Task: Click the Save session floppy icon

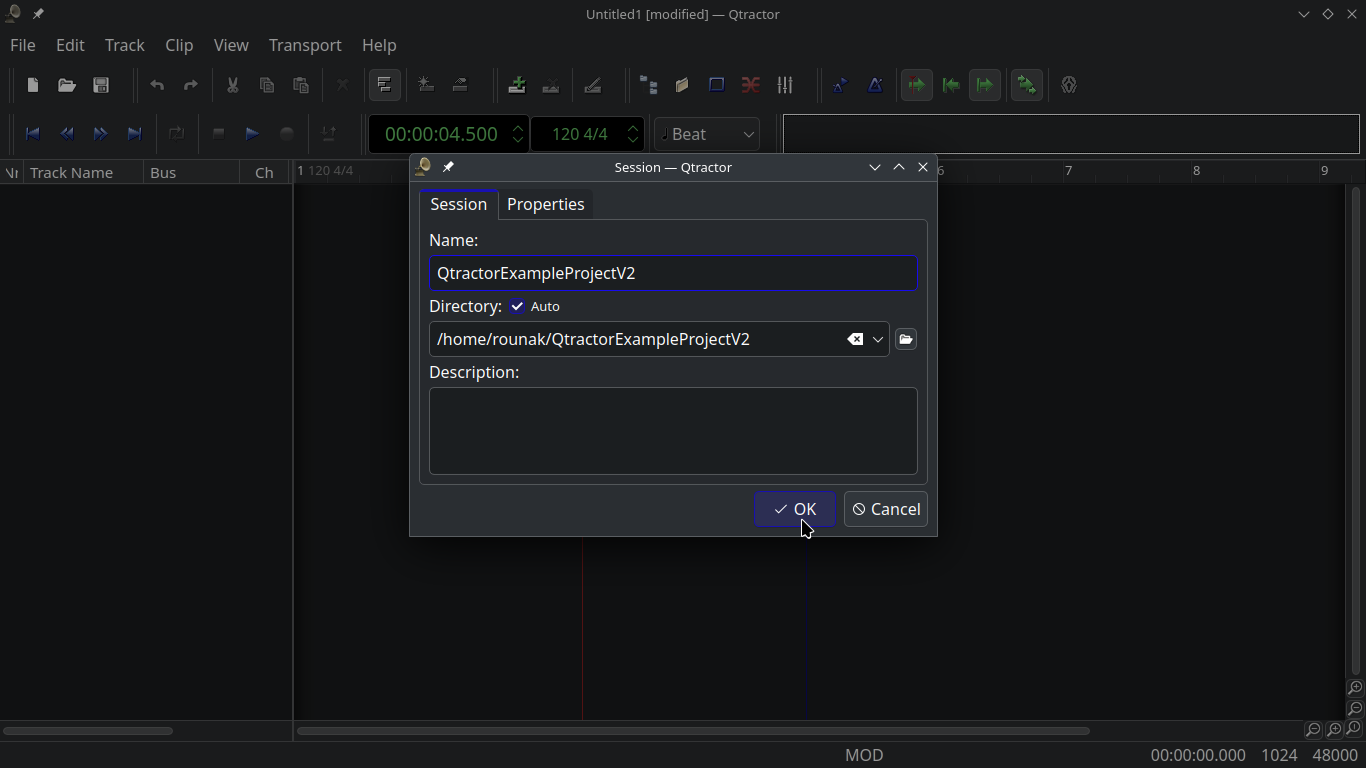Action: 101,86
